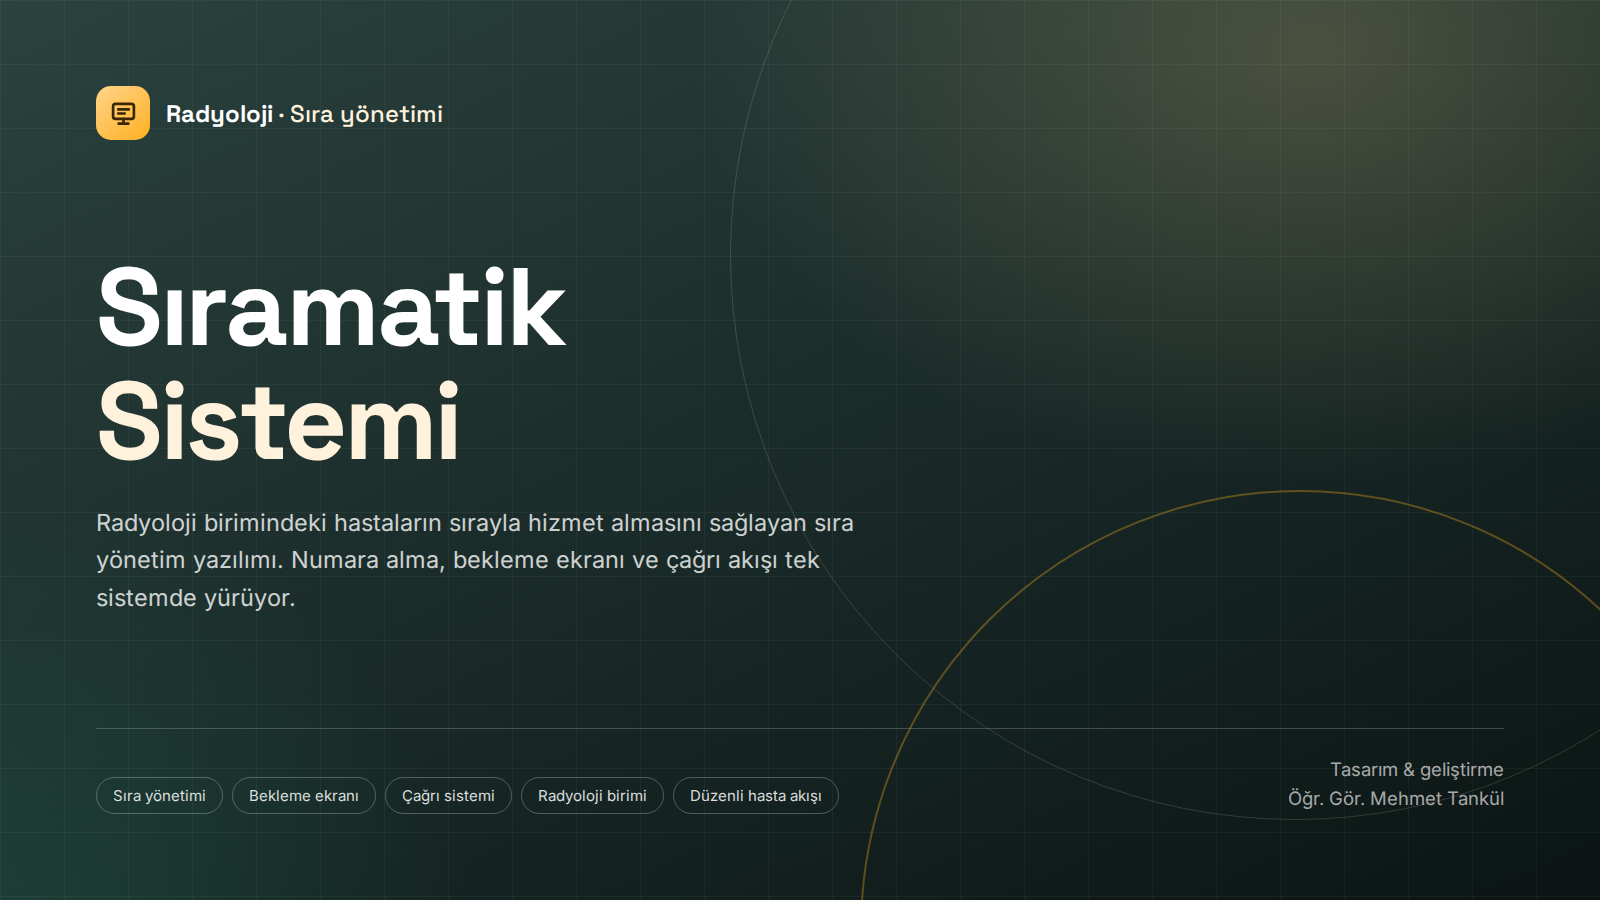Screen dimensions: 1600x900
Task: Select the "Sıra yönetimi" tag pill
Action: 159,796
